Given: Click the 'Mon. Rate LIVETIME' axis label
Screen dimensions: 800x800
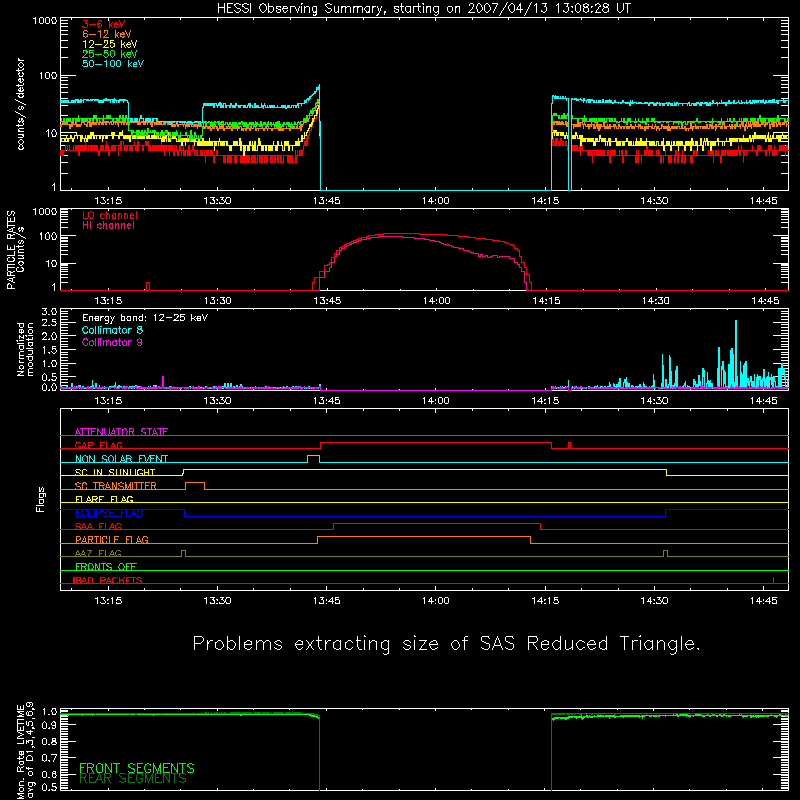Looking at the screenshot, I should [x=20, y=752].
